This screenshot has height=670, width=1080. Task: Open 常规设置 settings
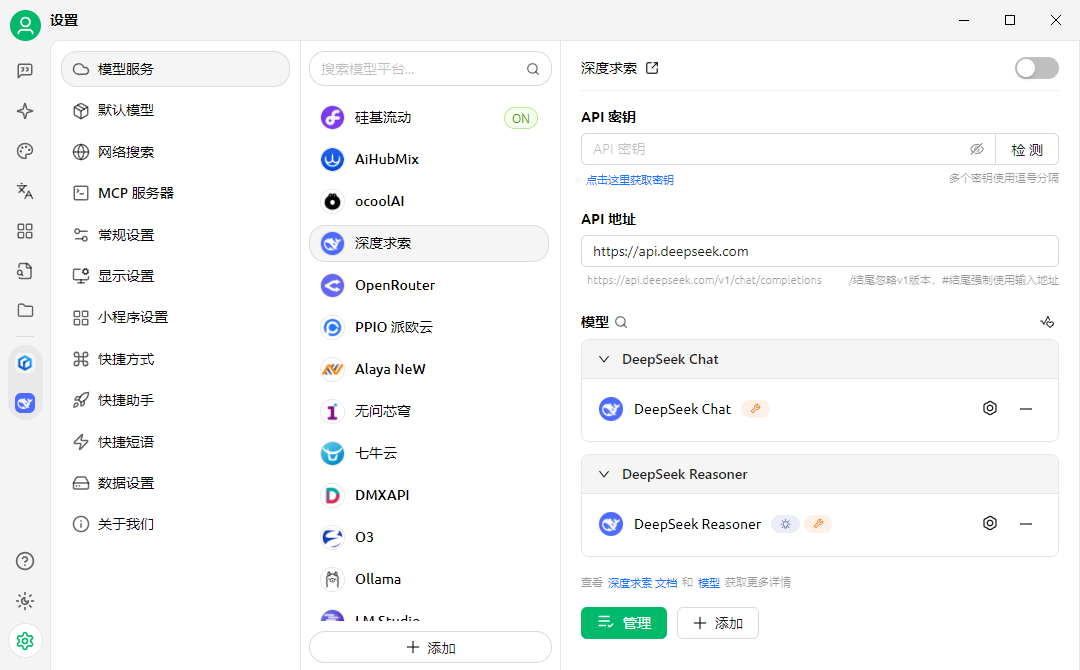pyautogui.click(x=176, y=235)
